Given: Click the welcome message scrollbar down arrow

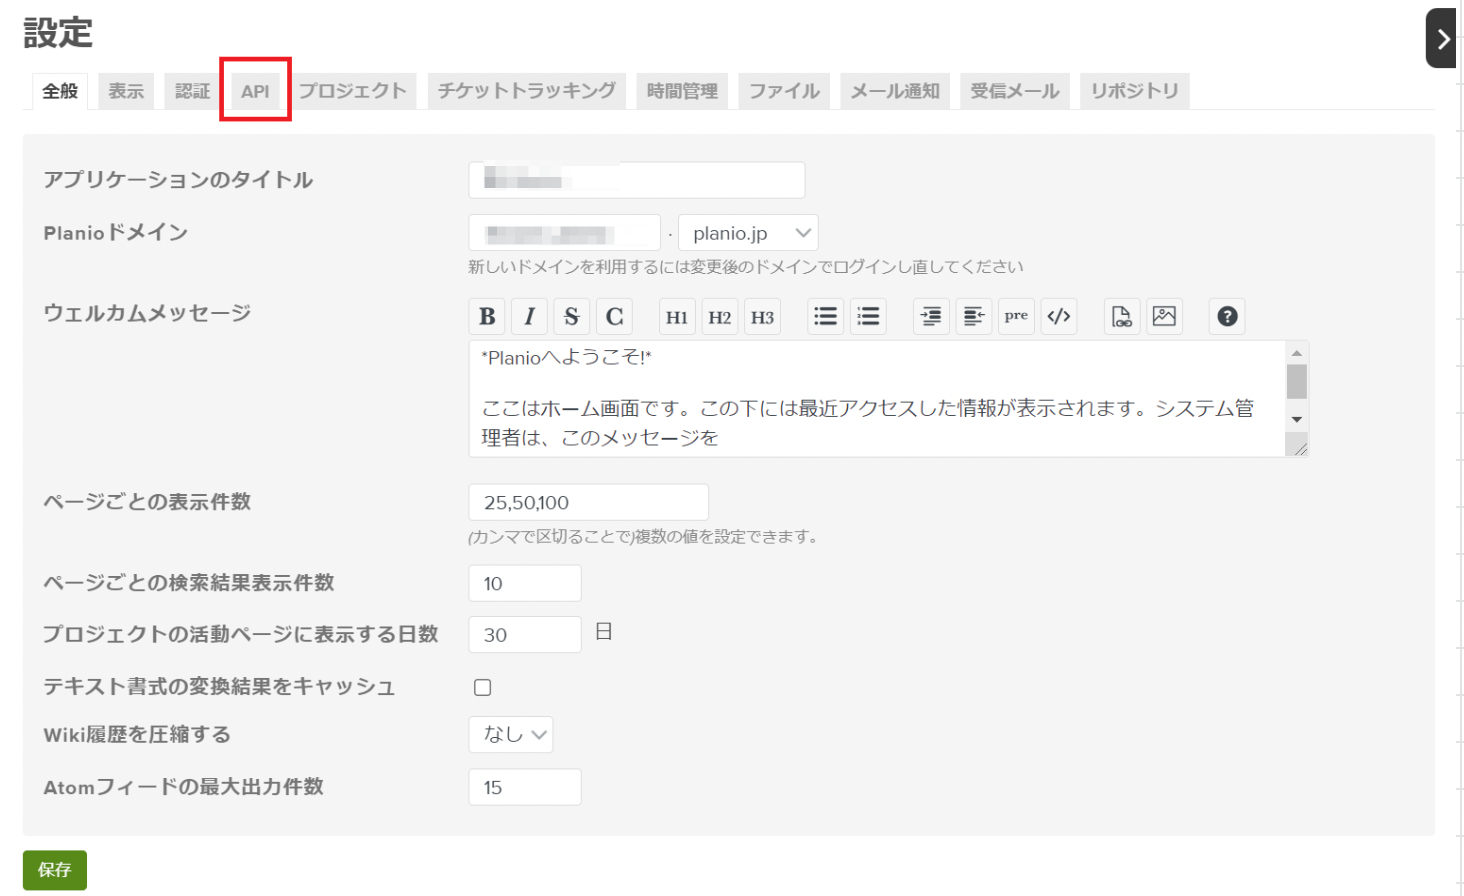Looking at the screenshot, I should [1296, 419].
